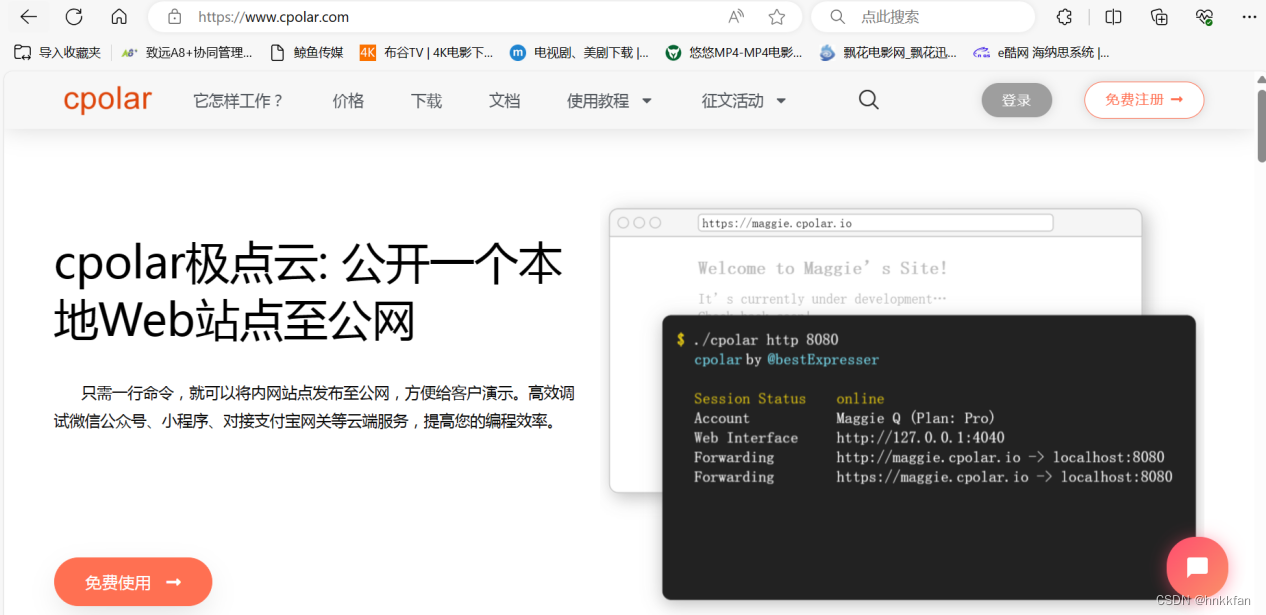Open the 价格 page
Screen dimensions: 1266x615
tap(348, 101)
